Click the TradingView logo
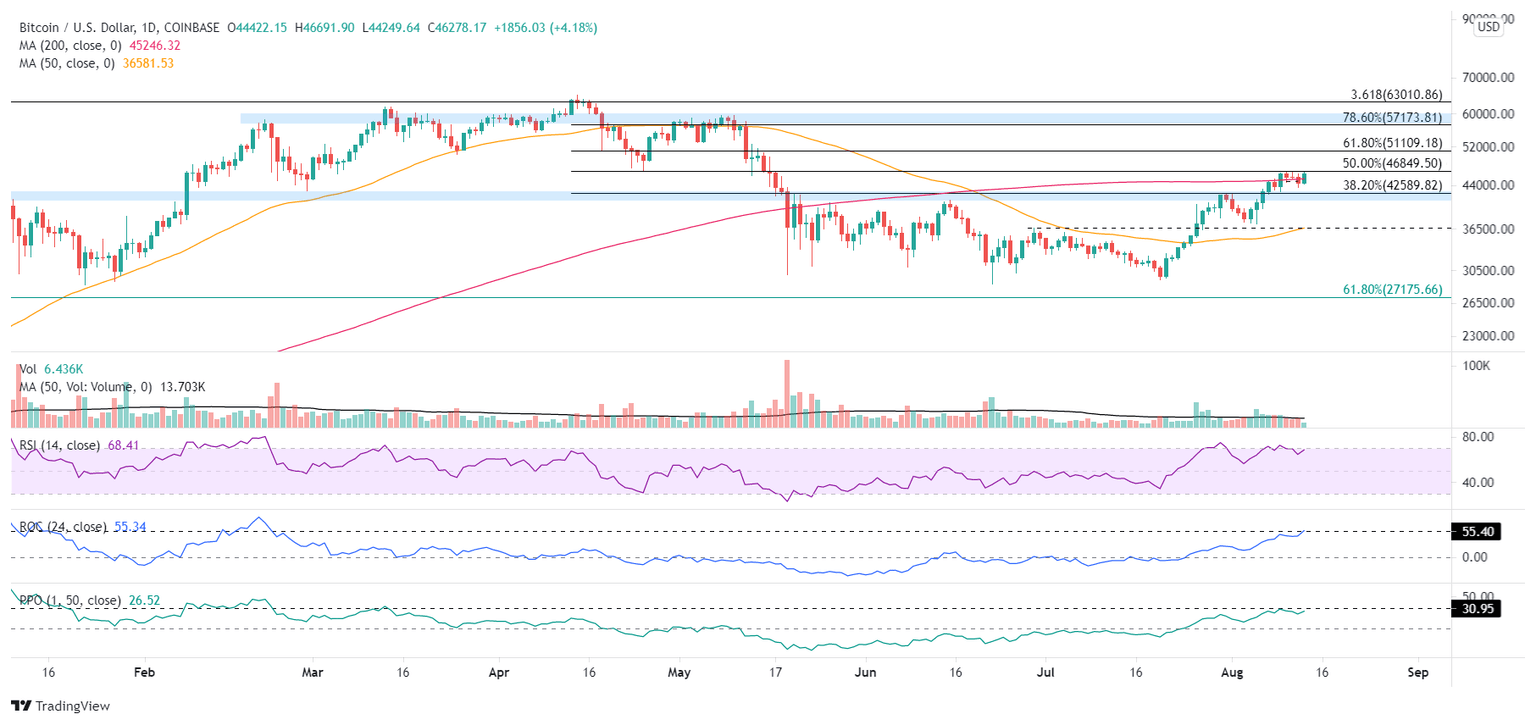The height and width of the screenshot is (724, 1536). 60,706
